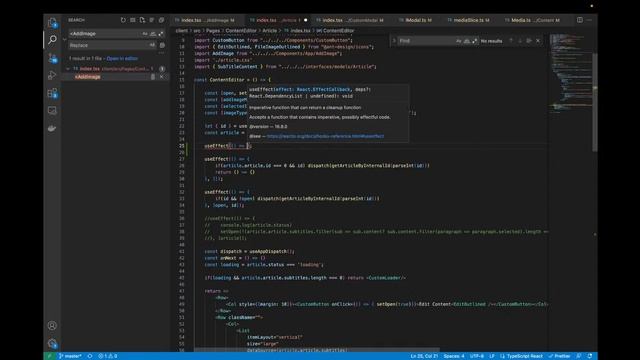Collapse the Replace field chevron in Search
640x360 pixels.
tap(64, 40)
